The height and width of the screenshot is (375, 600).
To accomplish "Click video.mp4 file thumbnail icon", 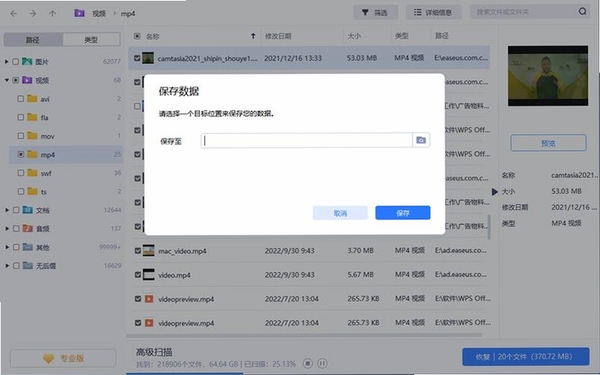I will click(148, 275).
